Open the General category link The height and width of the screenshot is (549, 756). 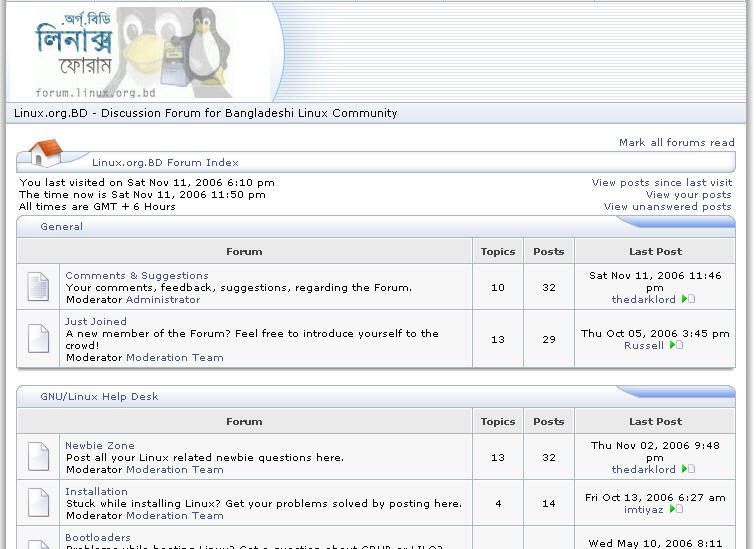61,227
